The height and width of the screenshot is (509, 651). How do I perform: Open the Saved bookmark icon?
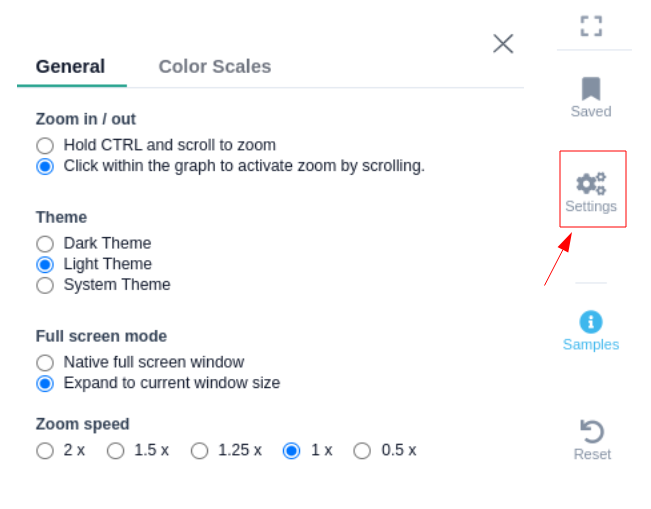pyautogui.click(x=591, y=89)
